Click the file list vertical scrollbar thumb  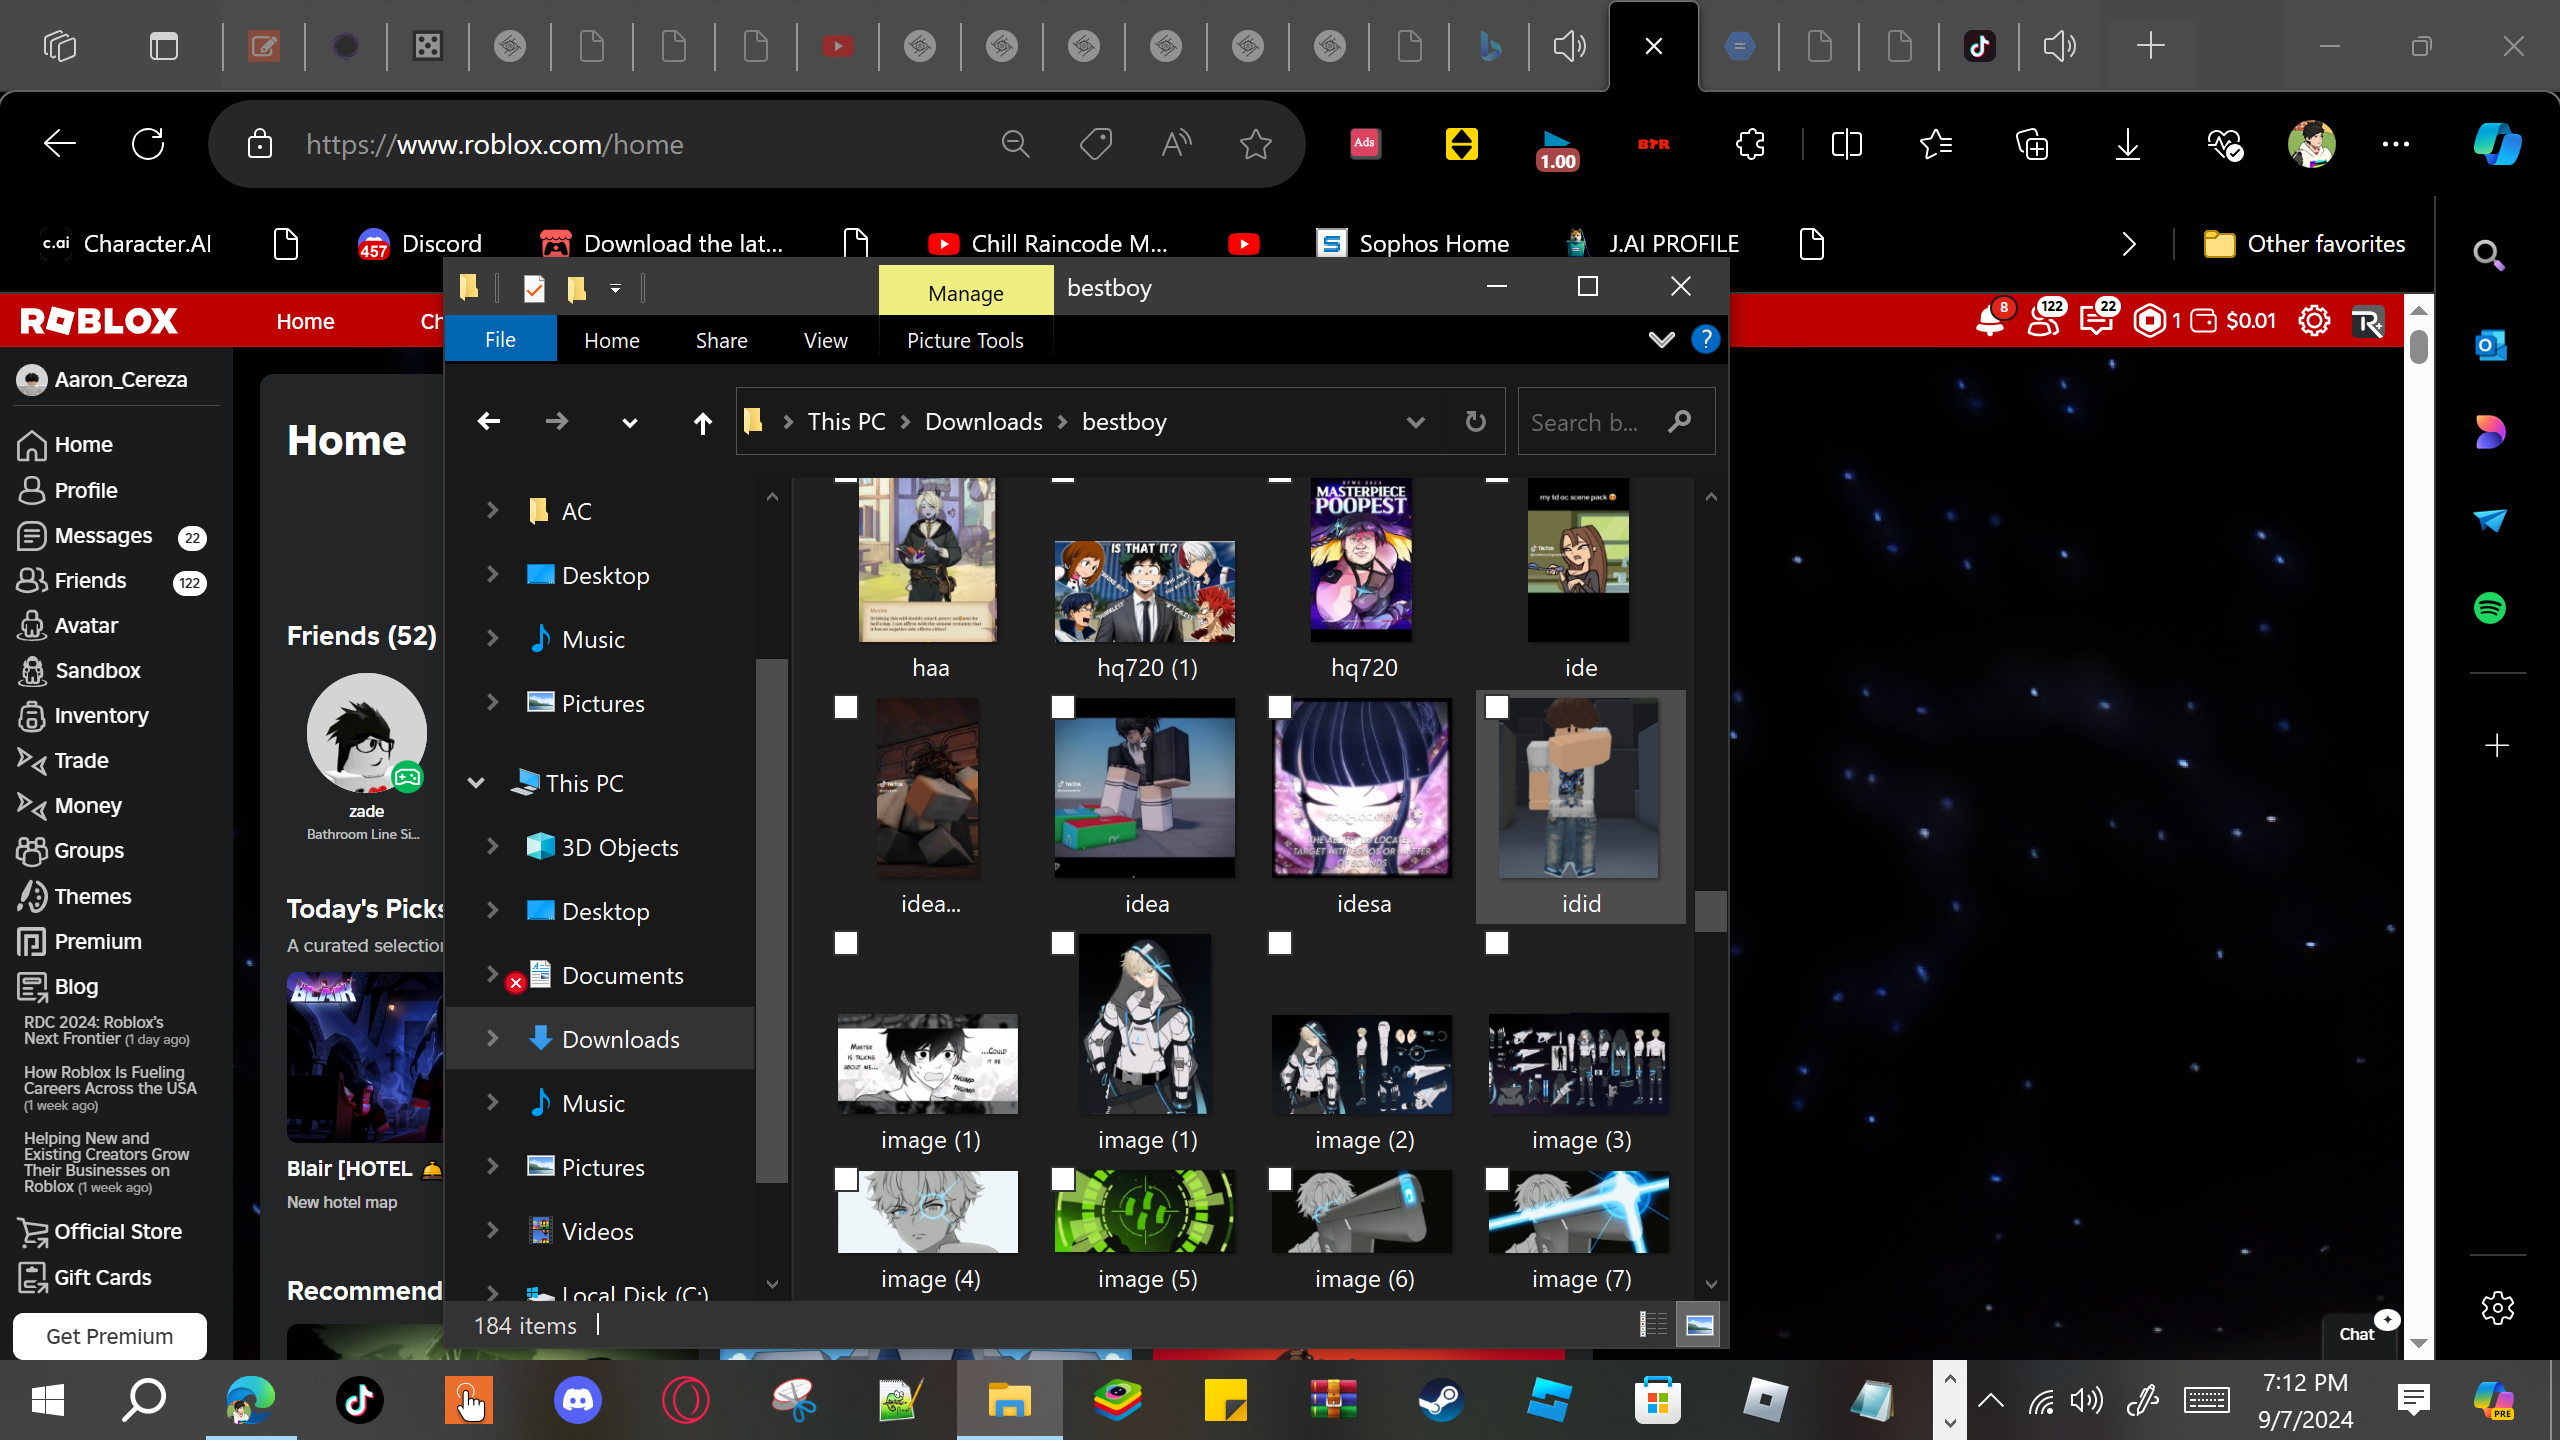(1710, 911)
